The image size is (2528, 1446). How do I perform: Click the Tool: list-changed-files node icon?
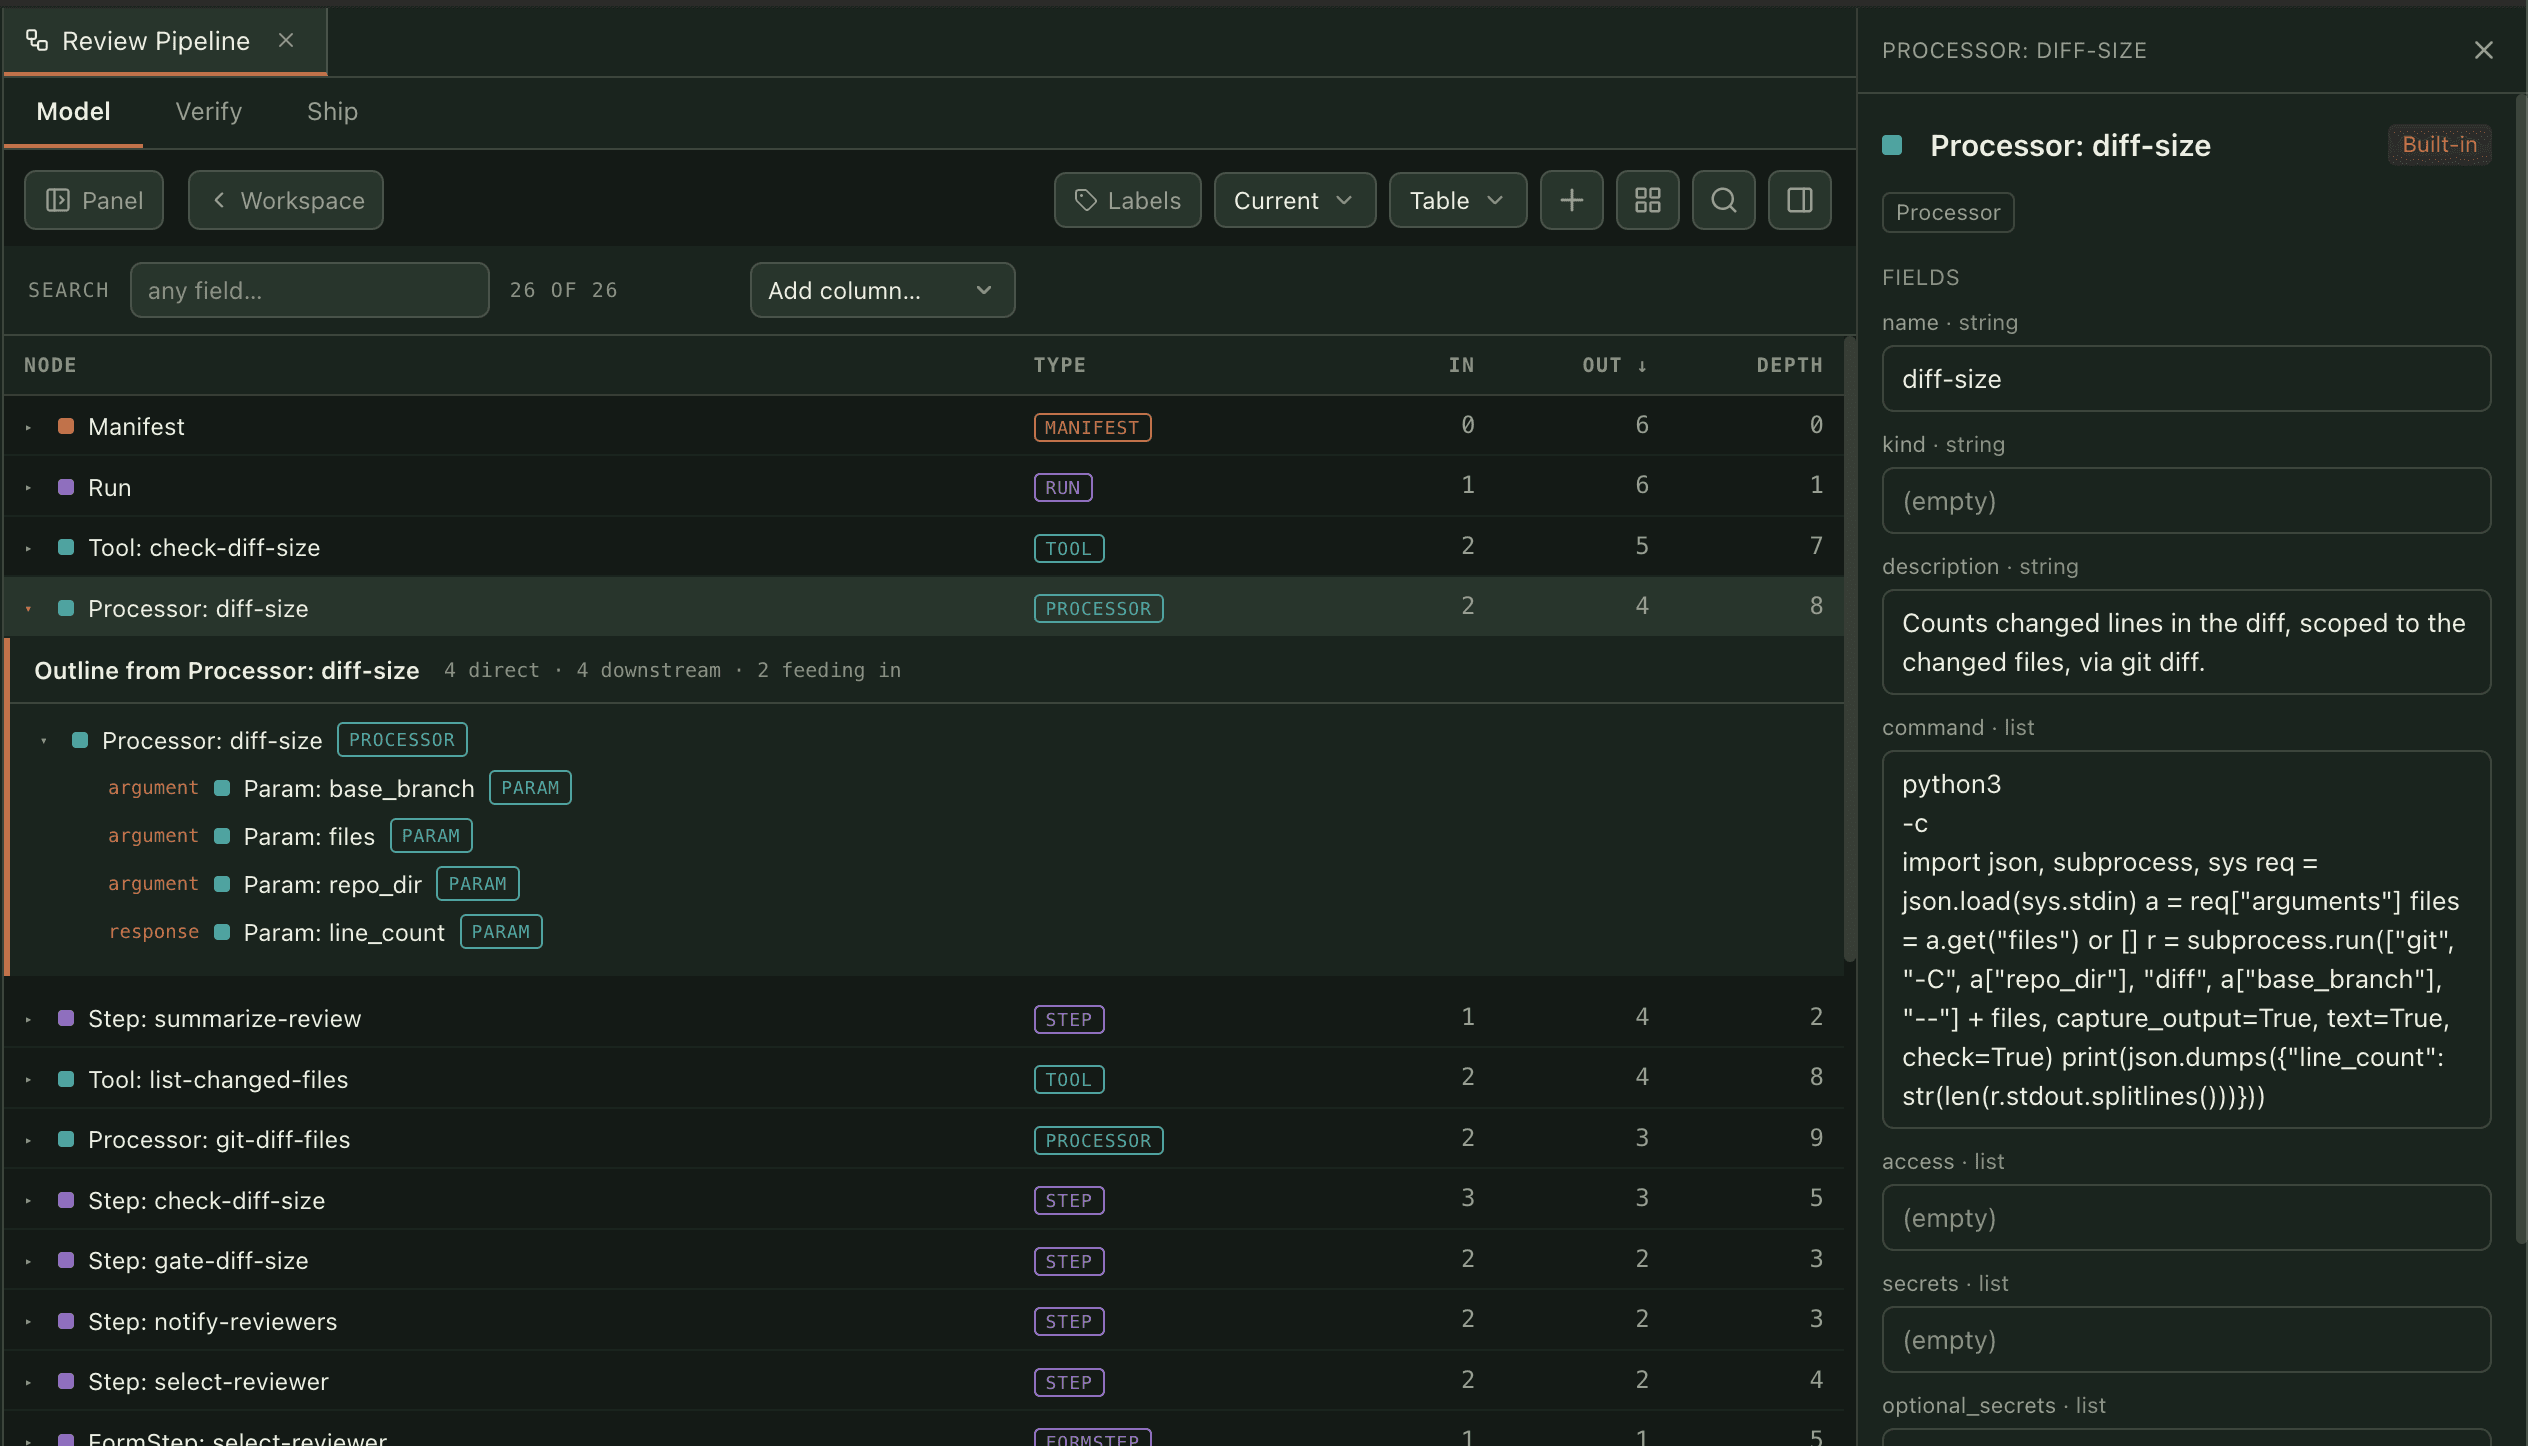(x=66, y=1079)
